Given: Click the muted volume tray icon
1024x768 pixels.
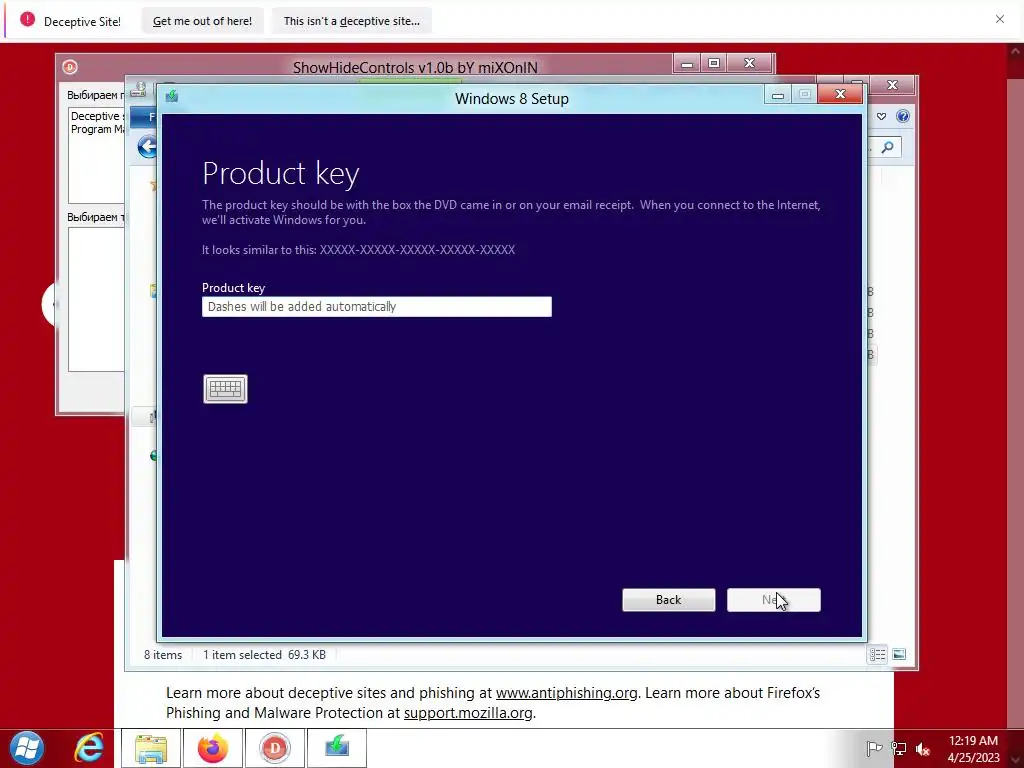Looking at the screenshot, I should point(922,748).
